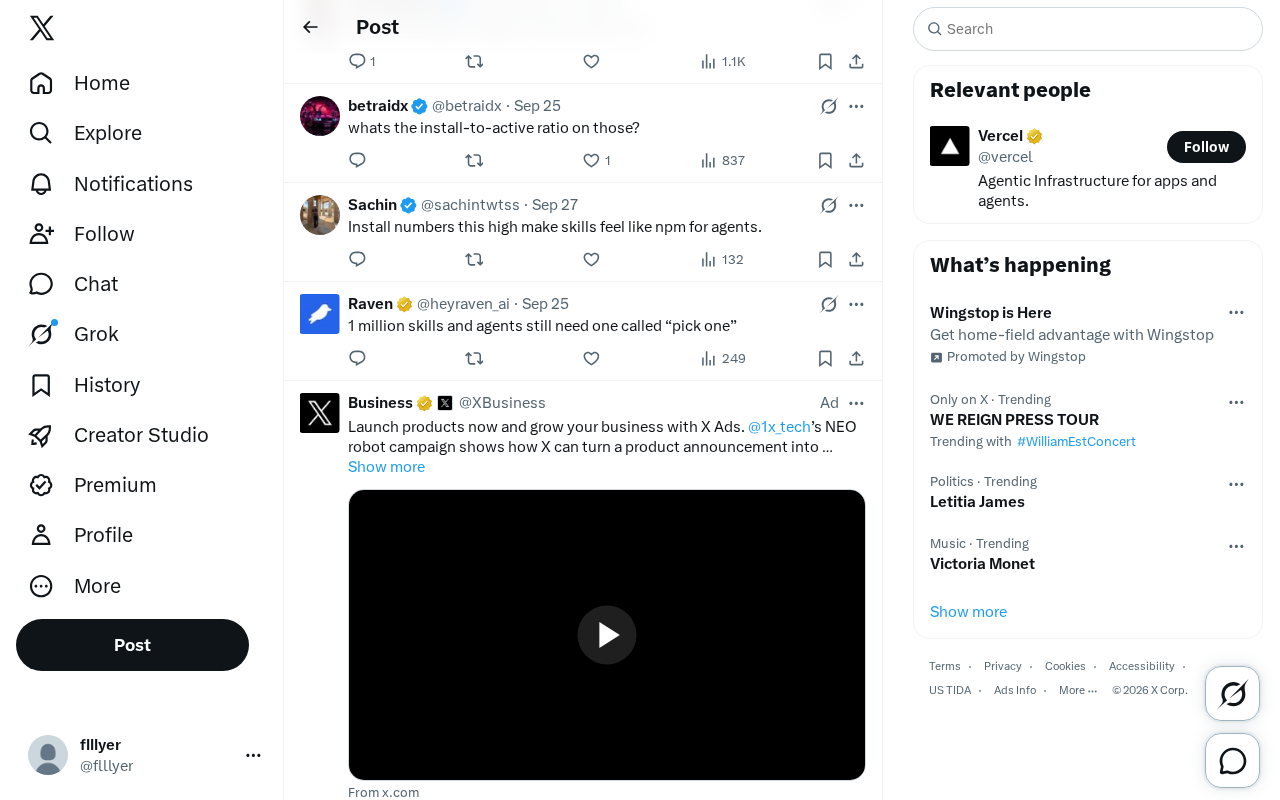This screenshot has height=800, width=1280.
Task: Click the back arrow next to Post
Action: 310,27
